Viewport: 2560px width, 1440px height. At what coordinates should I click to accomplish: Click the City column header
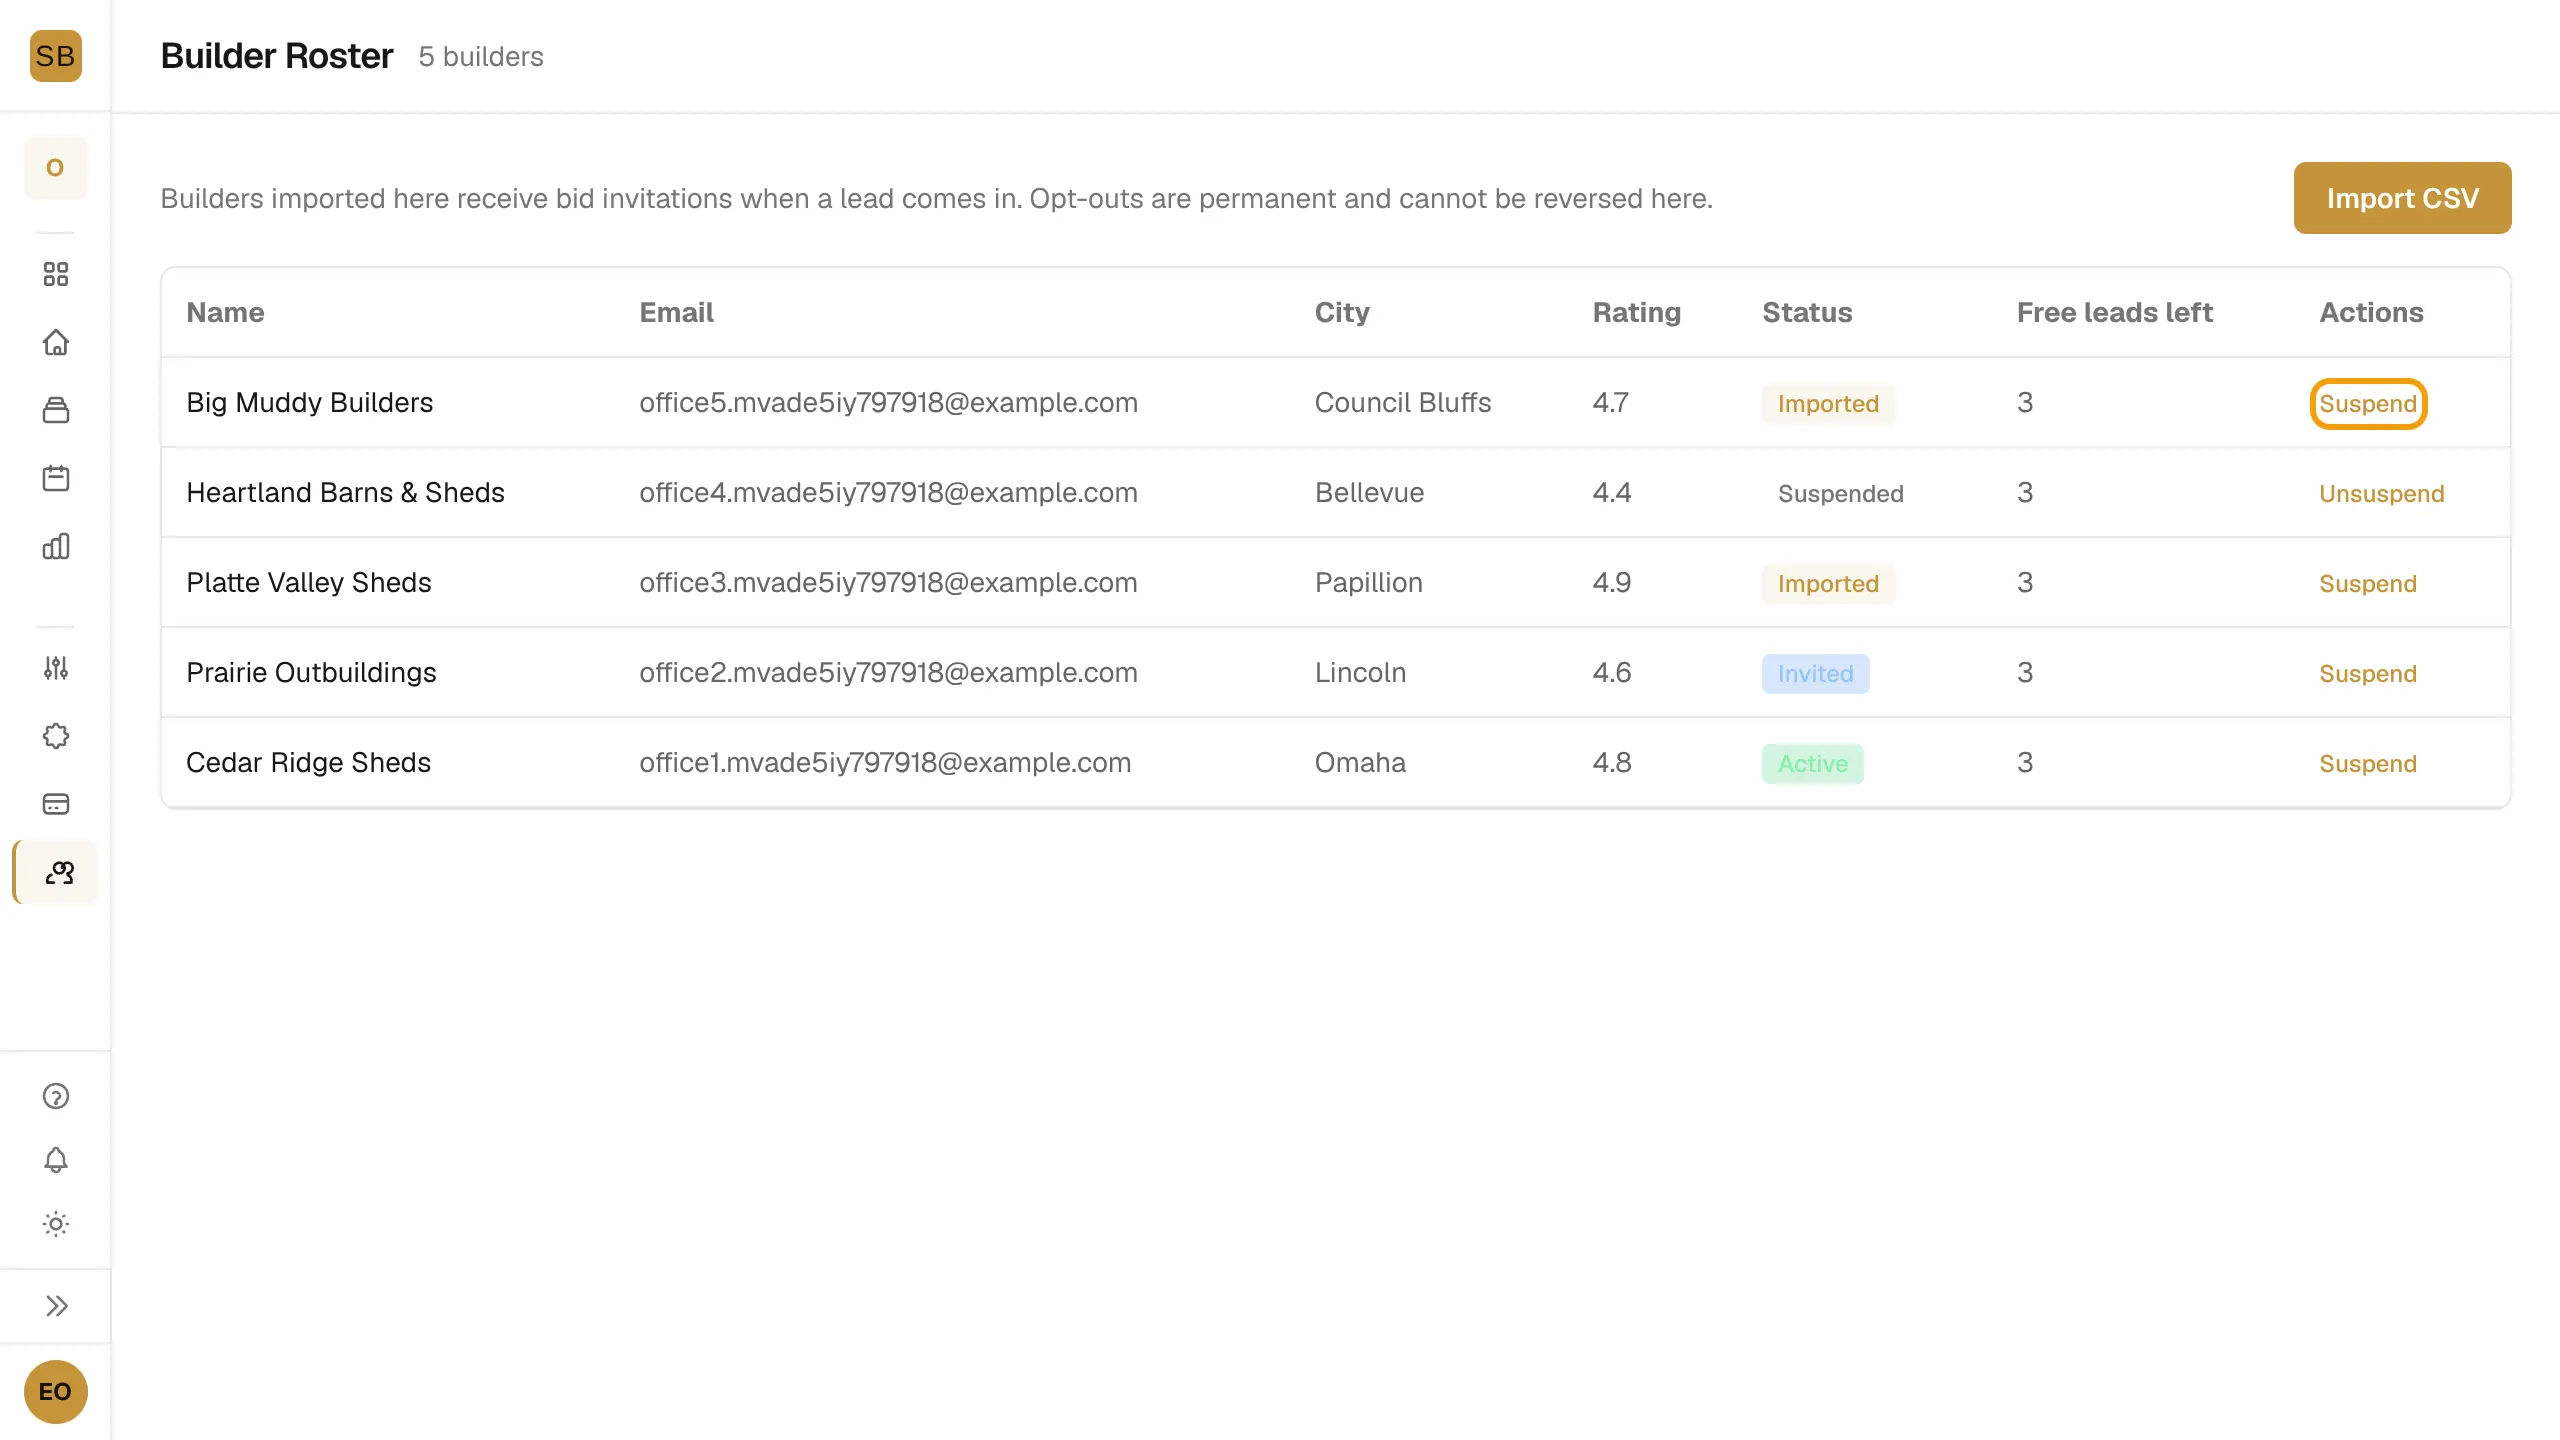(x=1342, y=312)
